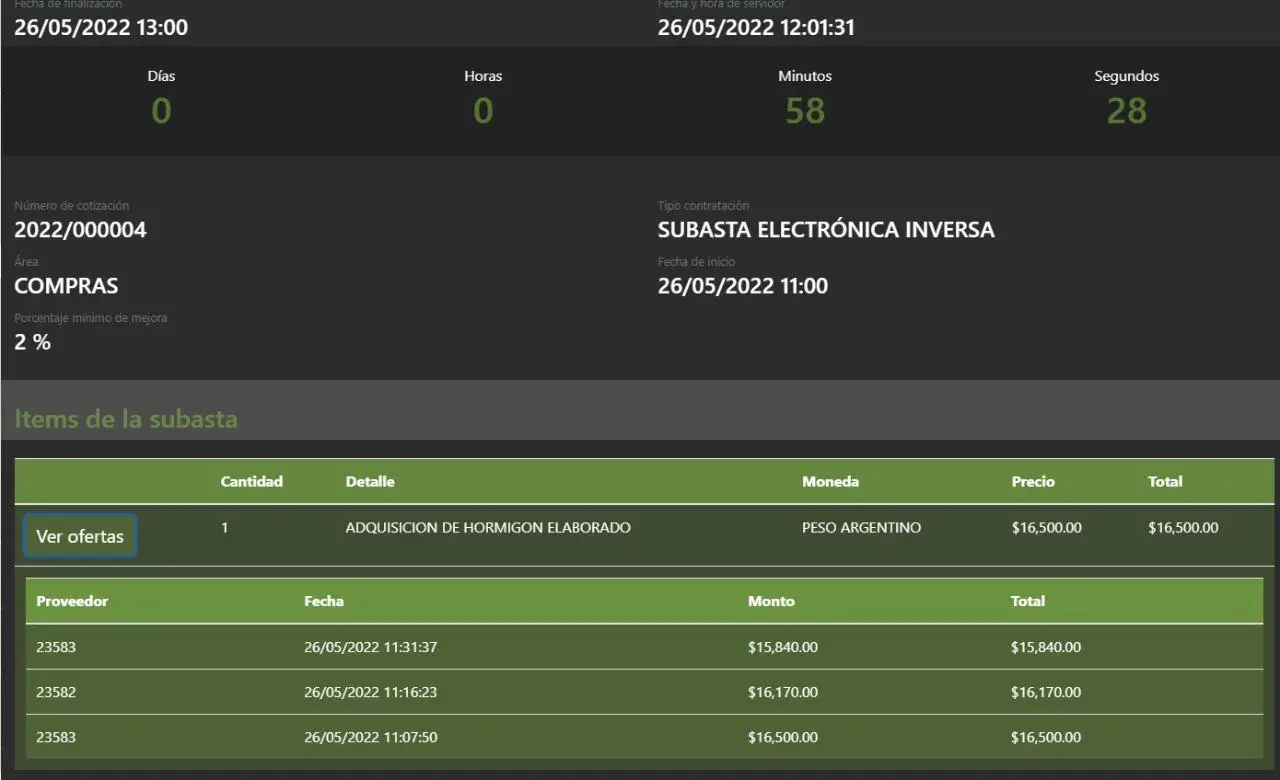Select the Fecha header in offers table

[x=323, y=601]
